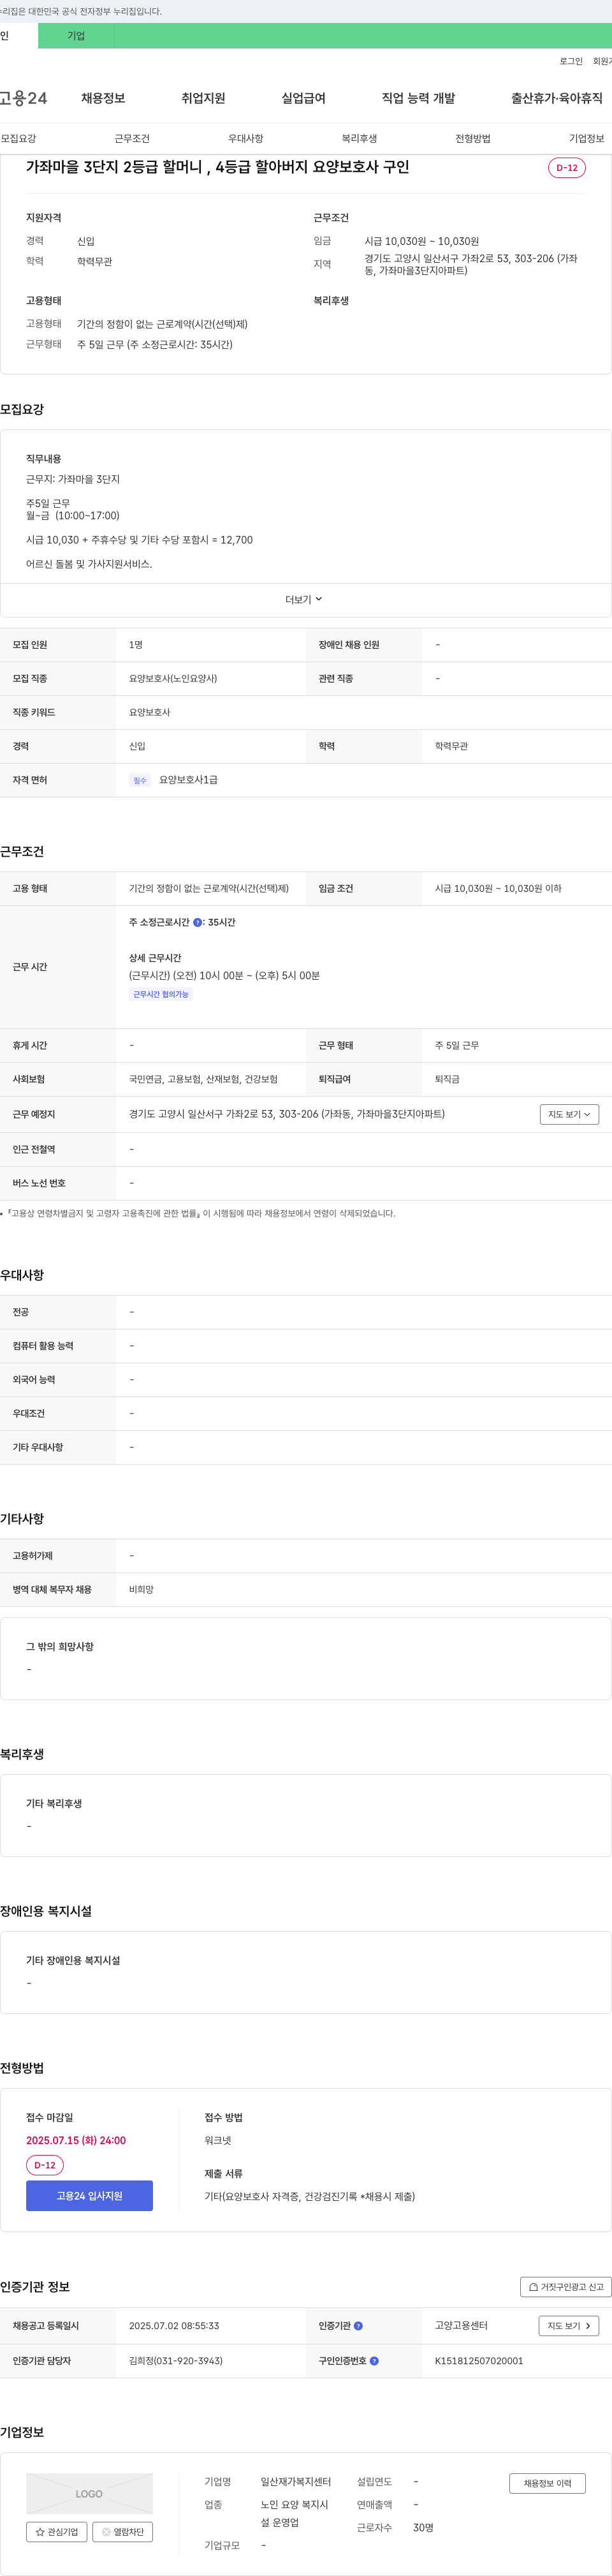Jump to the 모집요강 anchor tab
612x2576 pixels.
point(18,139)
